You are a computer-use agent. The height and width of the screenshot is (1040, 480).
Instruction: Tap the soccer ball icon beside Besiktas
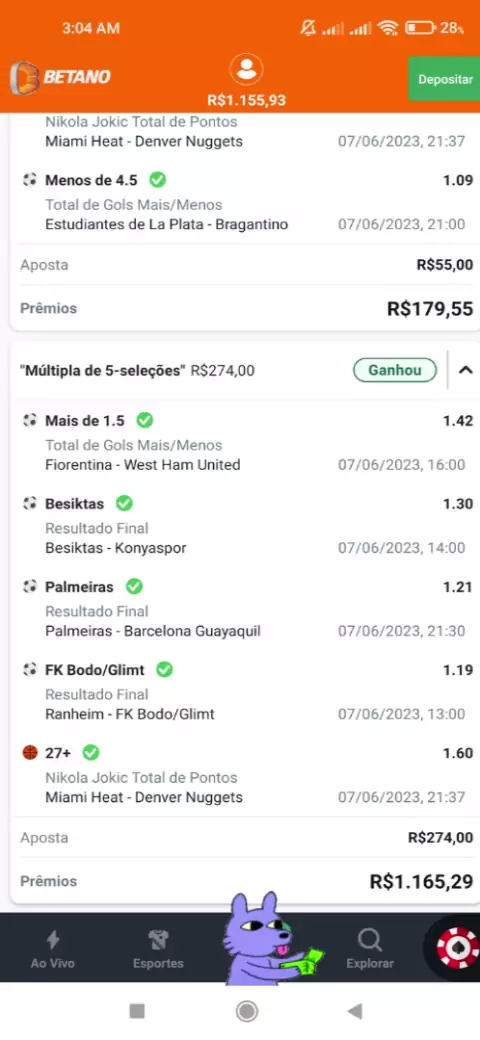point(30,503)
